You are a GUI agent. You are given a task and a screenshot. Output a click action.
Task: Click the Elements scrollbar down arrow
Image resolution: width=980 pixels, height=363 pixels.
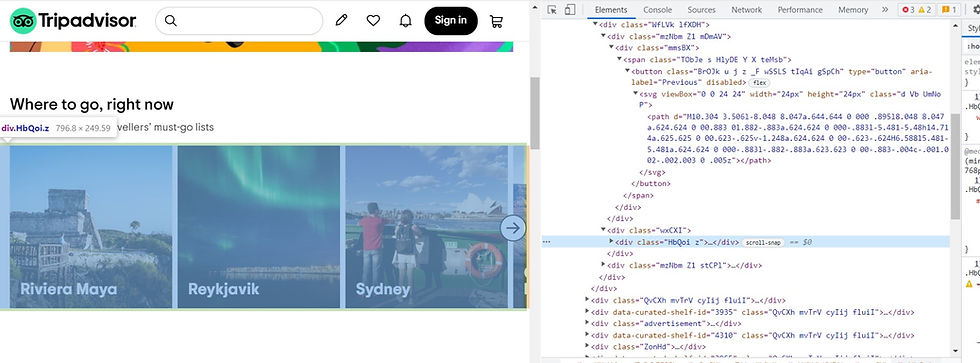(x=955, y=352)
